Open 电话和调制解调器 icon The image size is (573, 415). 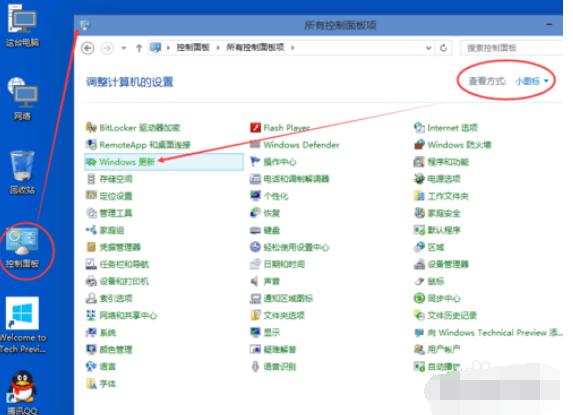click(x=255, y=179)
